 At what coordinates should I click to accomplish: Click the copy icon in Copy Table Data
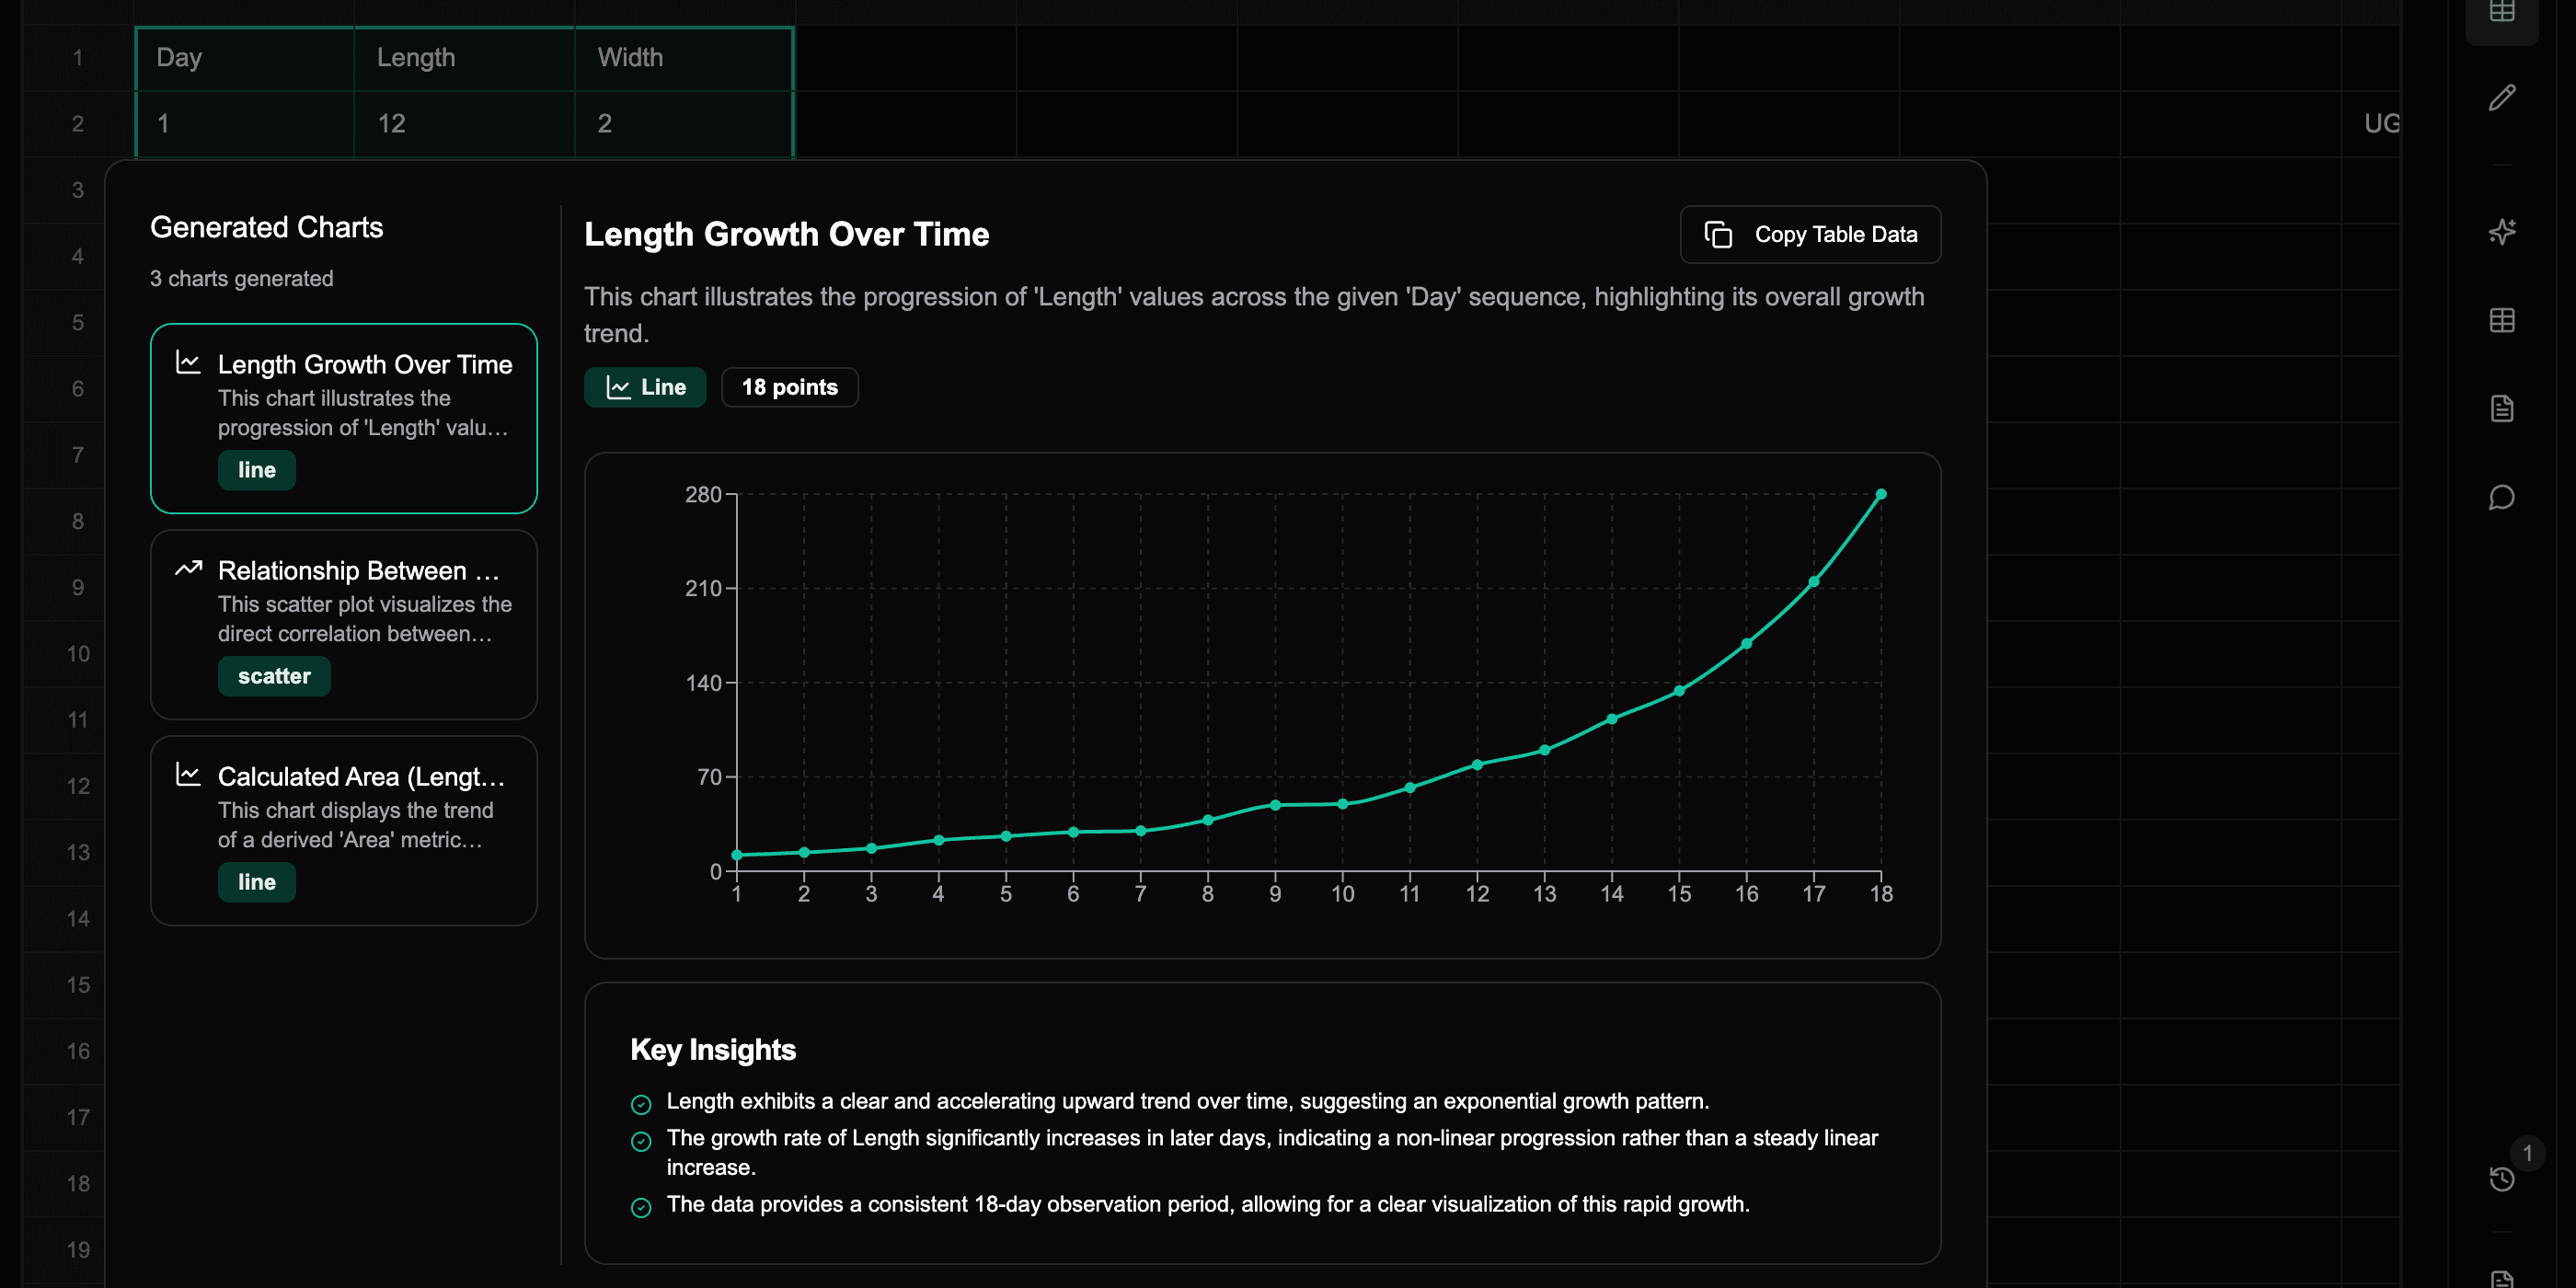coord(1718,235)
